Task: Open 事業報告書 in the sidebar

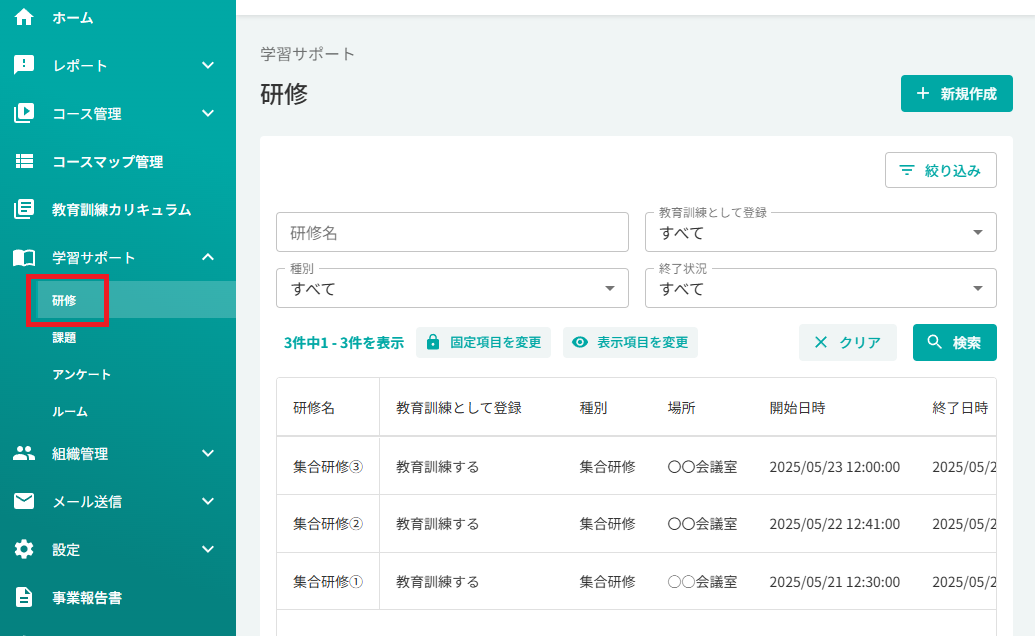Action: click(87, 598)
